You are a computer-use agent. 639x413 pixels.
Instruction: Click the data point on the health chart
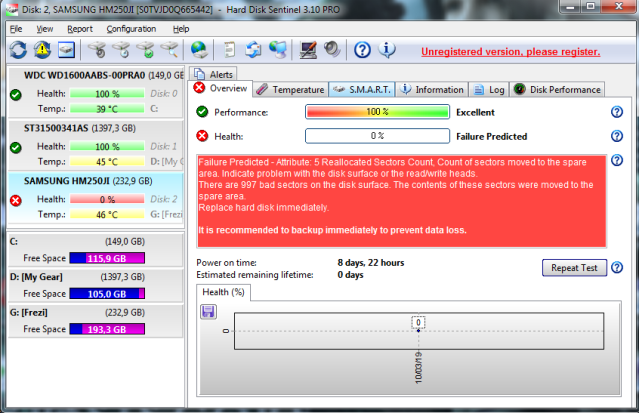click(419, 323)
